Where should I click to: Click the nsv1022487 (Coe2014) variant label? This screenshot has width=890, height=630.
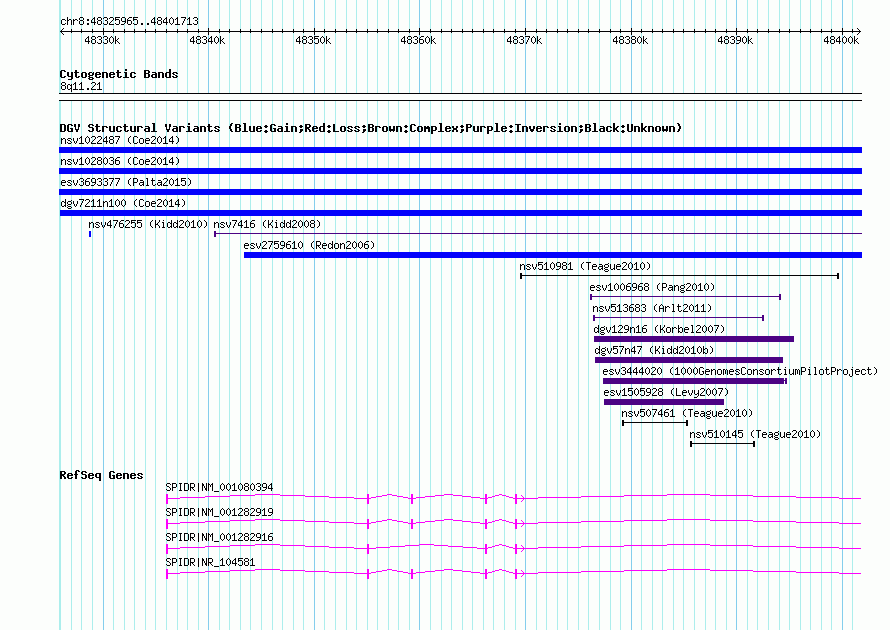(x=120, y=140)
